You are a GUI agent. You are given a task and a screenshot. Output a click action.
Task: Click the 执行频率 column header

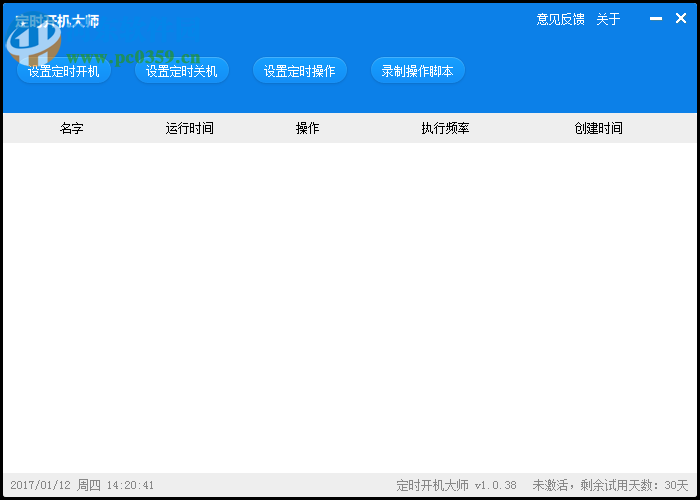[x=445, y=129]
